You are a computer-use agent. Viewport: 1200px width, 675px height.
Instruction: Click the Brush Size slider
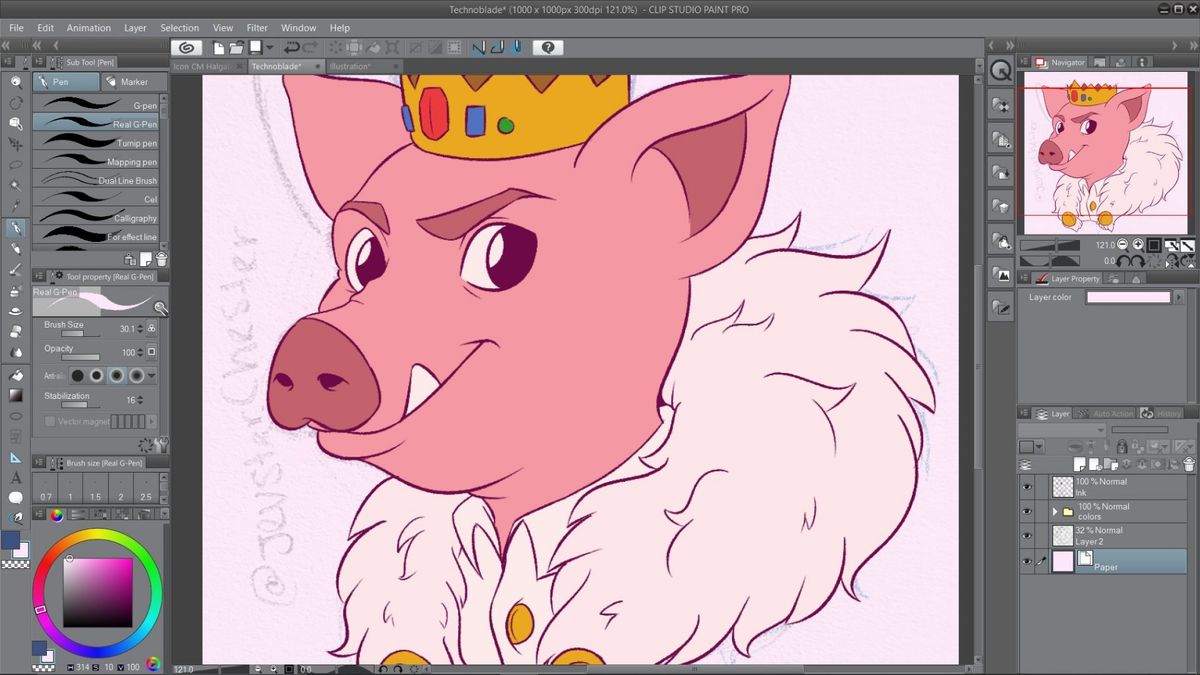pyautogui.click(x=81, y=334)
